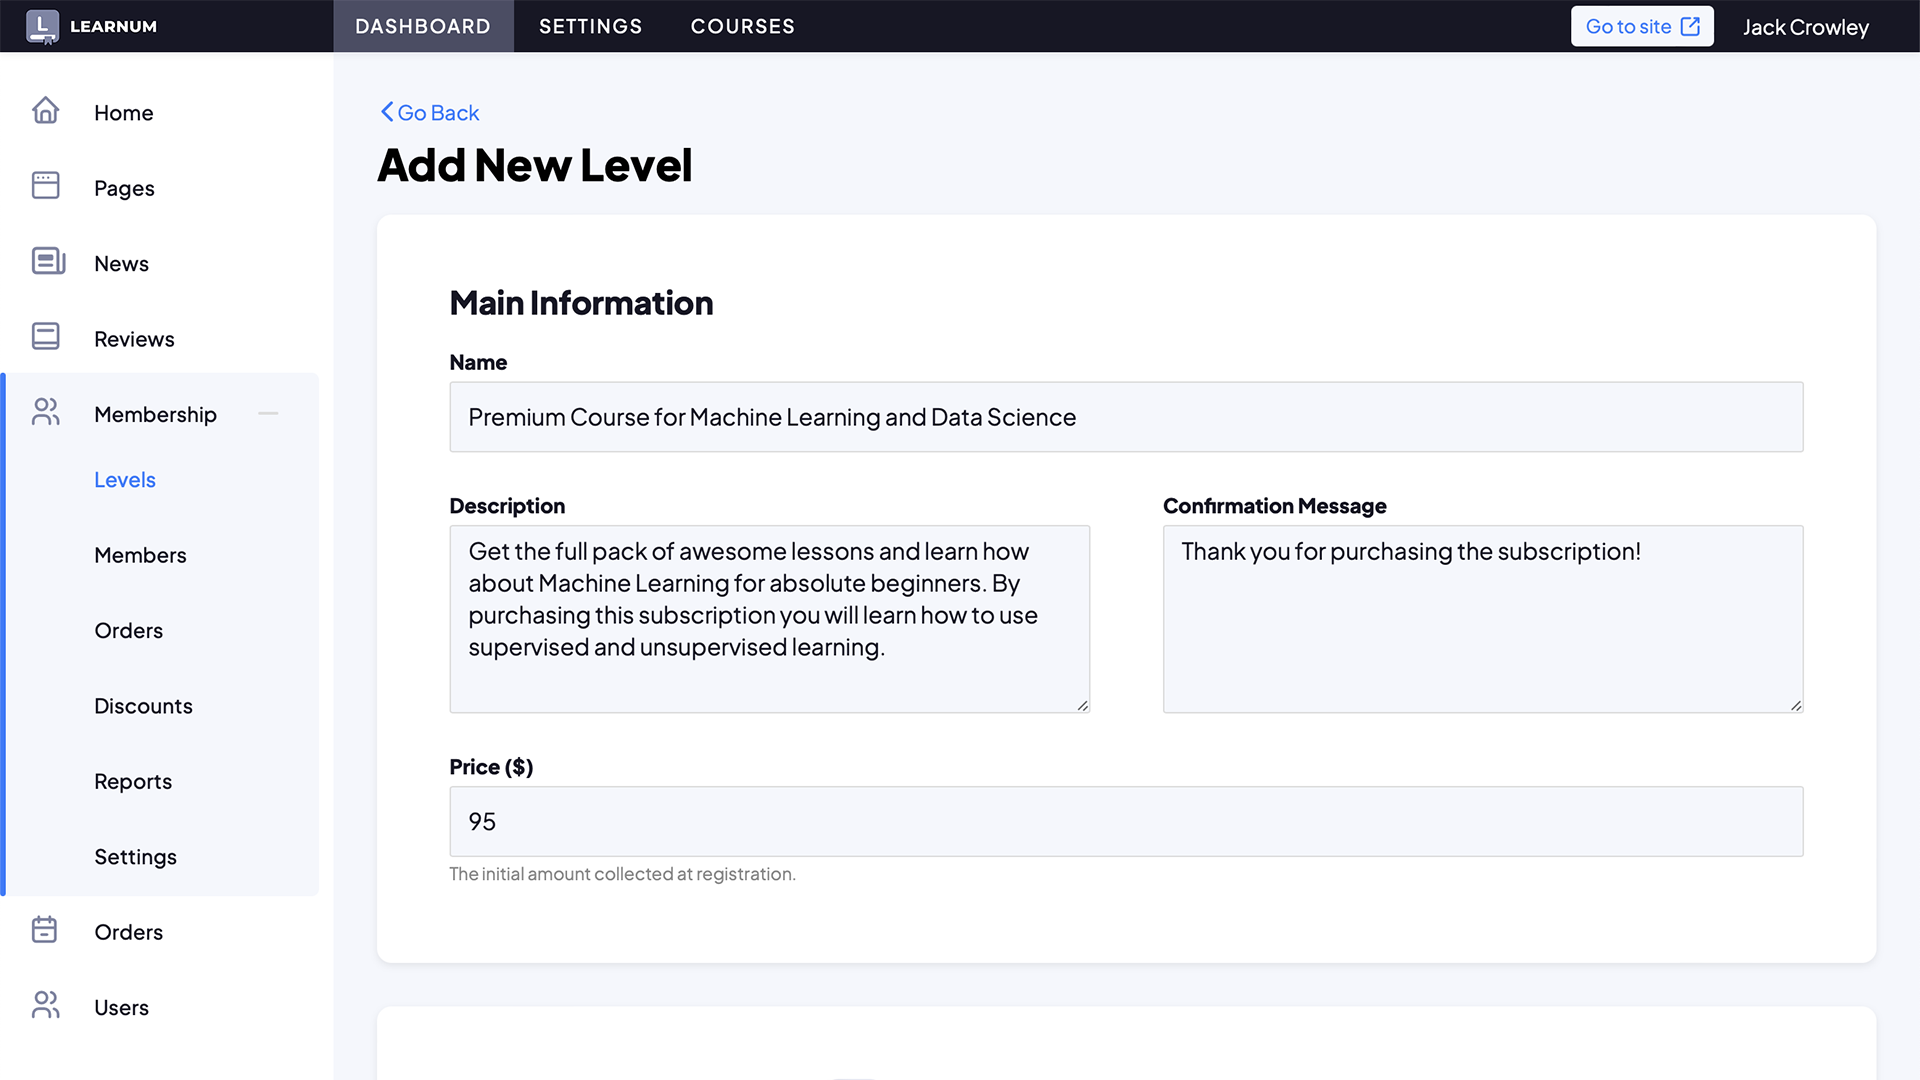Click the Confirmation Message text area
1920x1080 pixels.
point(1482,619)
